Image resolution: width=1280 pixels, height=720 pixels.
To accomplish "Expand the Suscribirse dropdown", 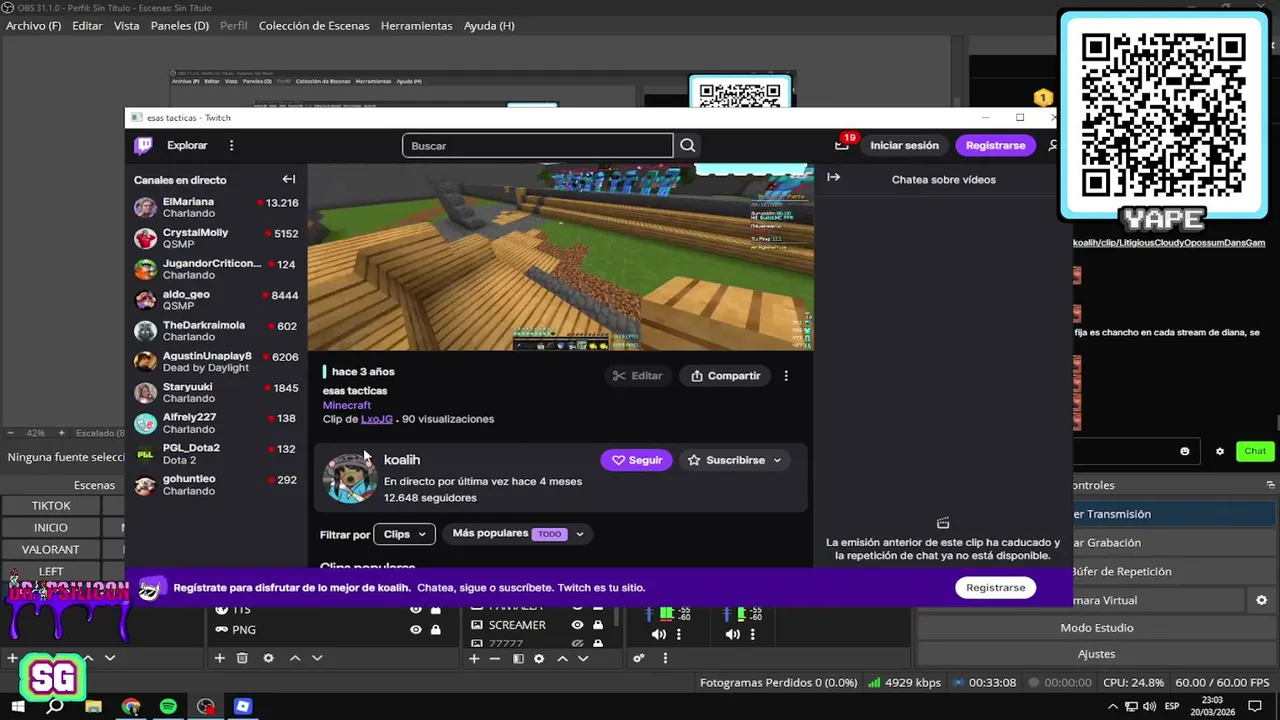I will (x=777, y=460).
